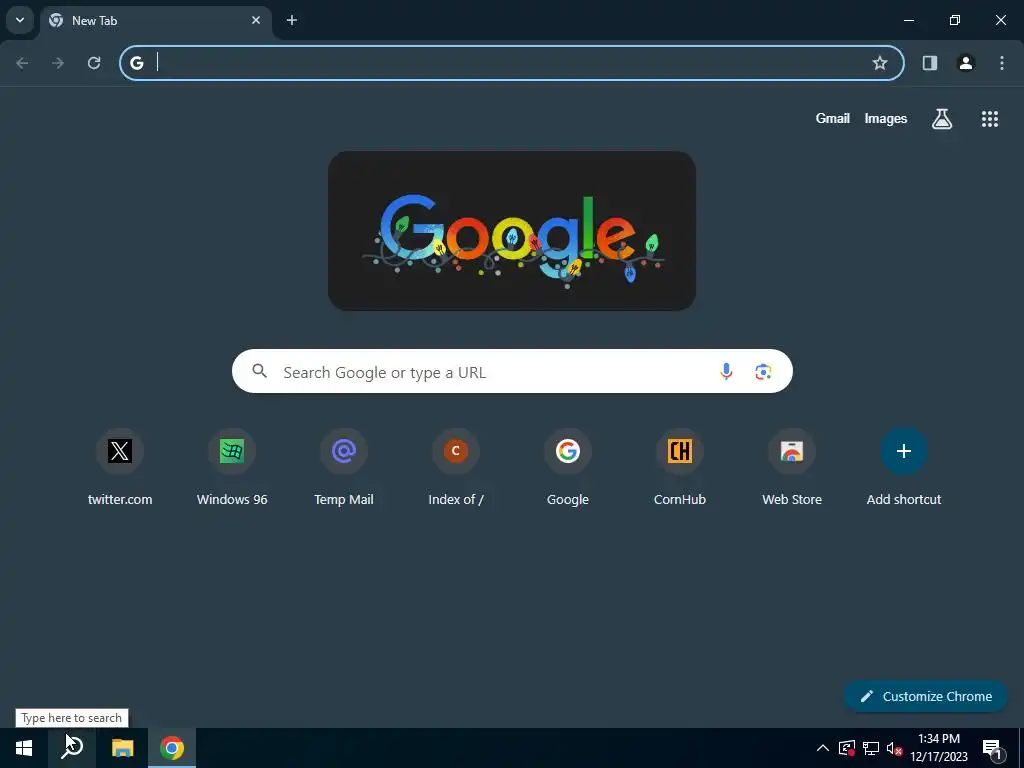Open the Chrome side panel
The width and height of the screenshot is (1024, 768).
(x=930, y=63)
